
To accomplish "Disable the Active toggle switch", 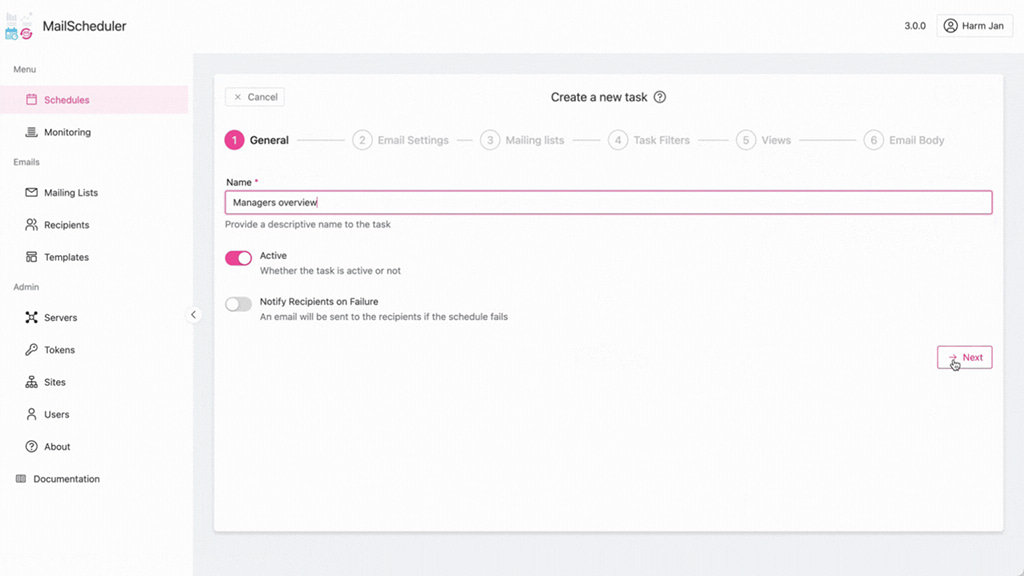I will 238,258.
